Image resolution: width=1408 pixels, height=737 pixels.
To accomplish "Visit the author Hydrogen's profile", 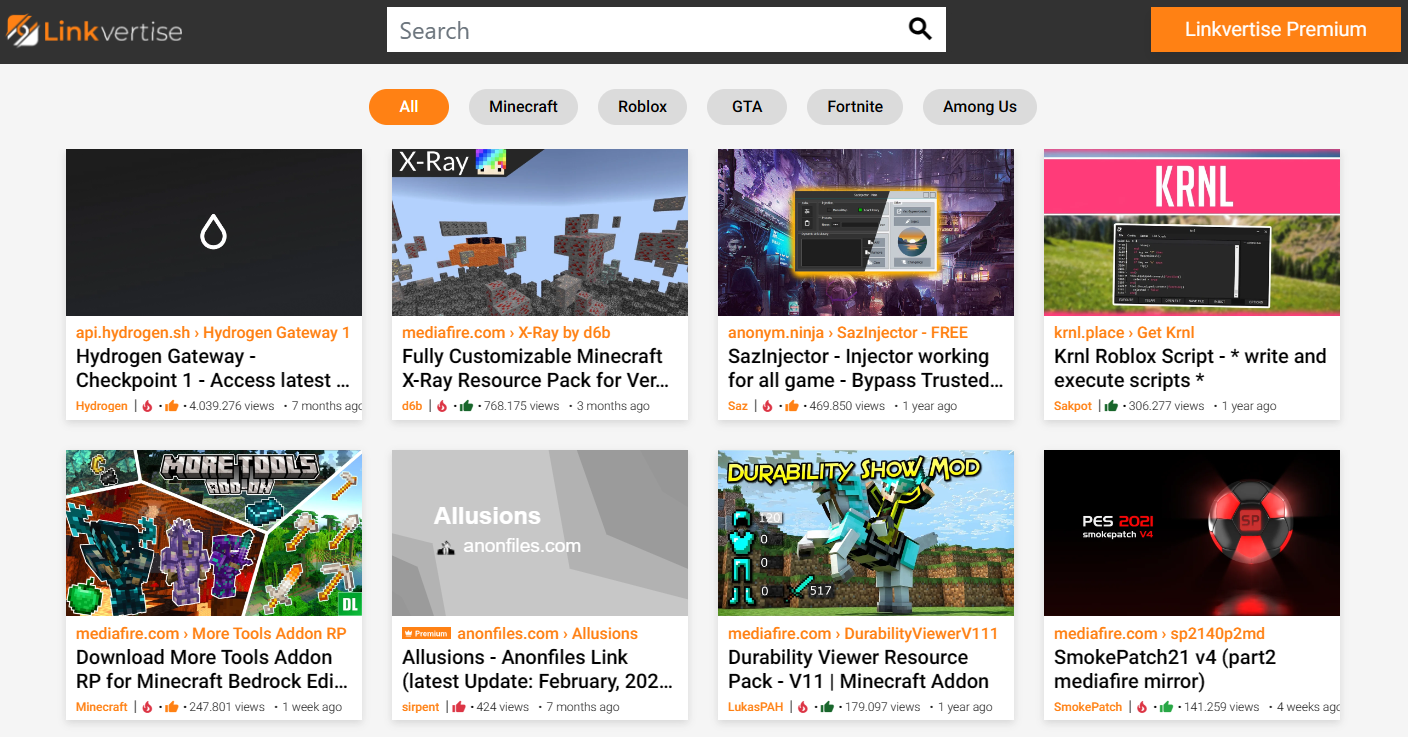I will point(102,406).
